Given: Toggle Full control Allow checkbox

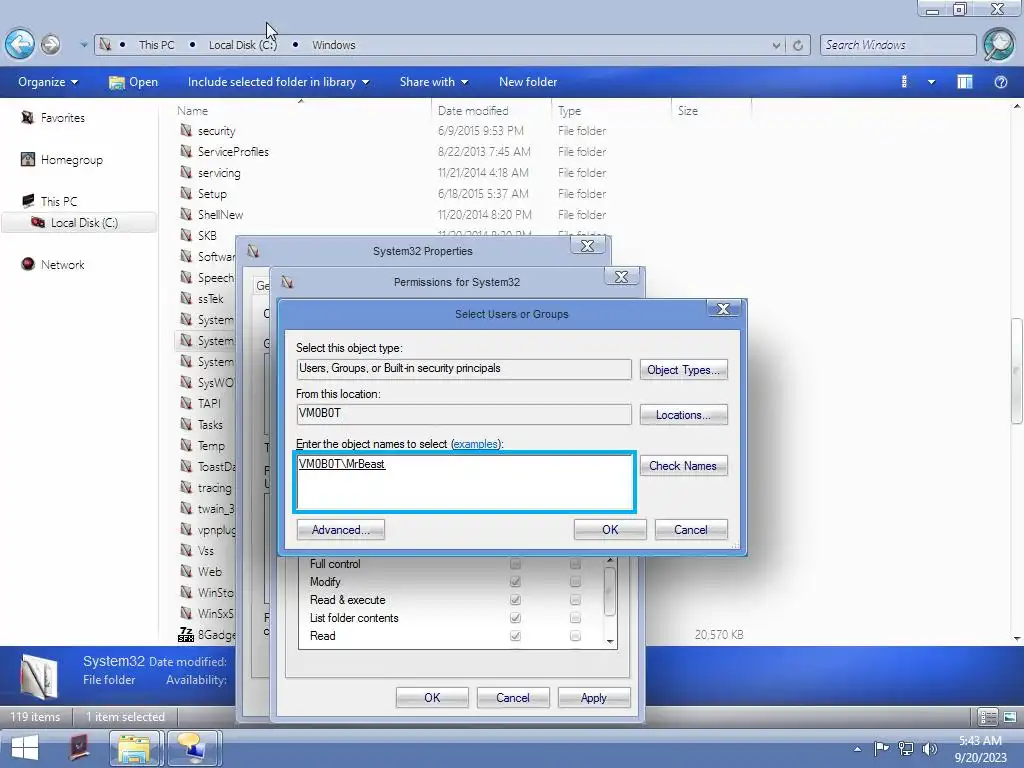Looking at the screenshot, I should pyautogui.click(x=515, y=564).
